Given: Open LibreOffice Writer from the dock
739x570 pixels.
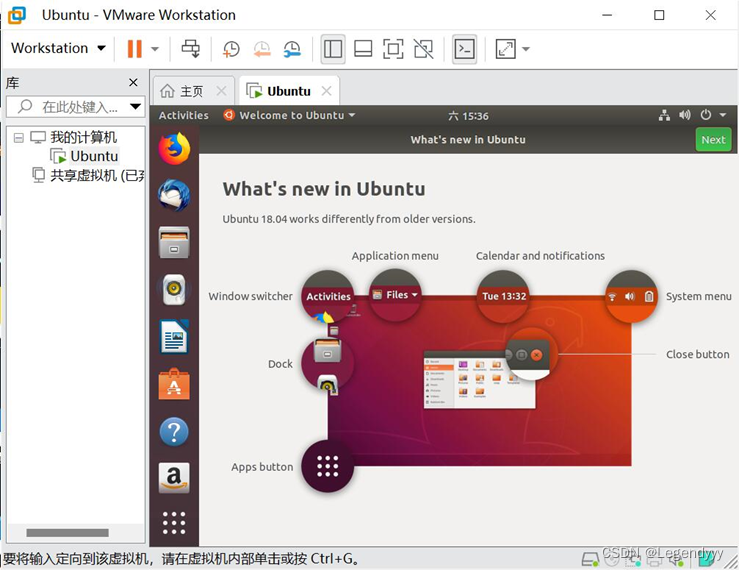Looking at the screenshot, I should click(174, 337).
